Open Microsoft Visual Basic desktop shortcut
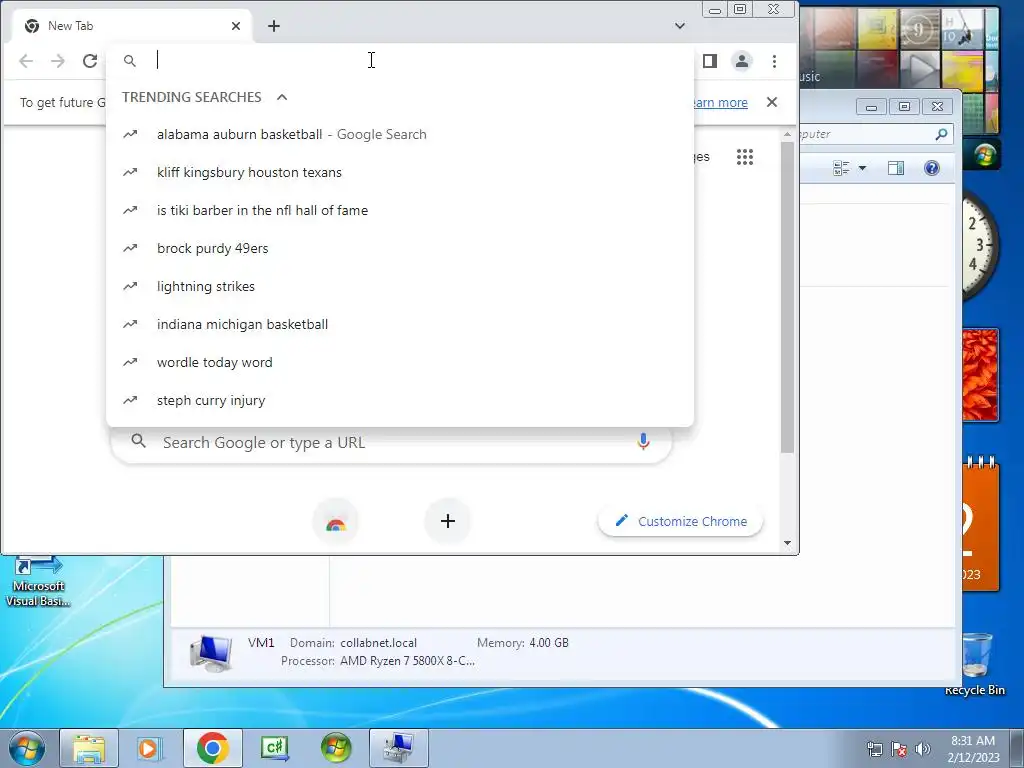The image size is (1024, 768). click(x=38, y=581)
